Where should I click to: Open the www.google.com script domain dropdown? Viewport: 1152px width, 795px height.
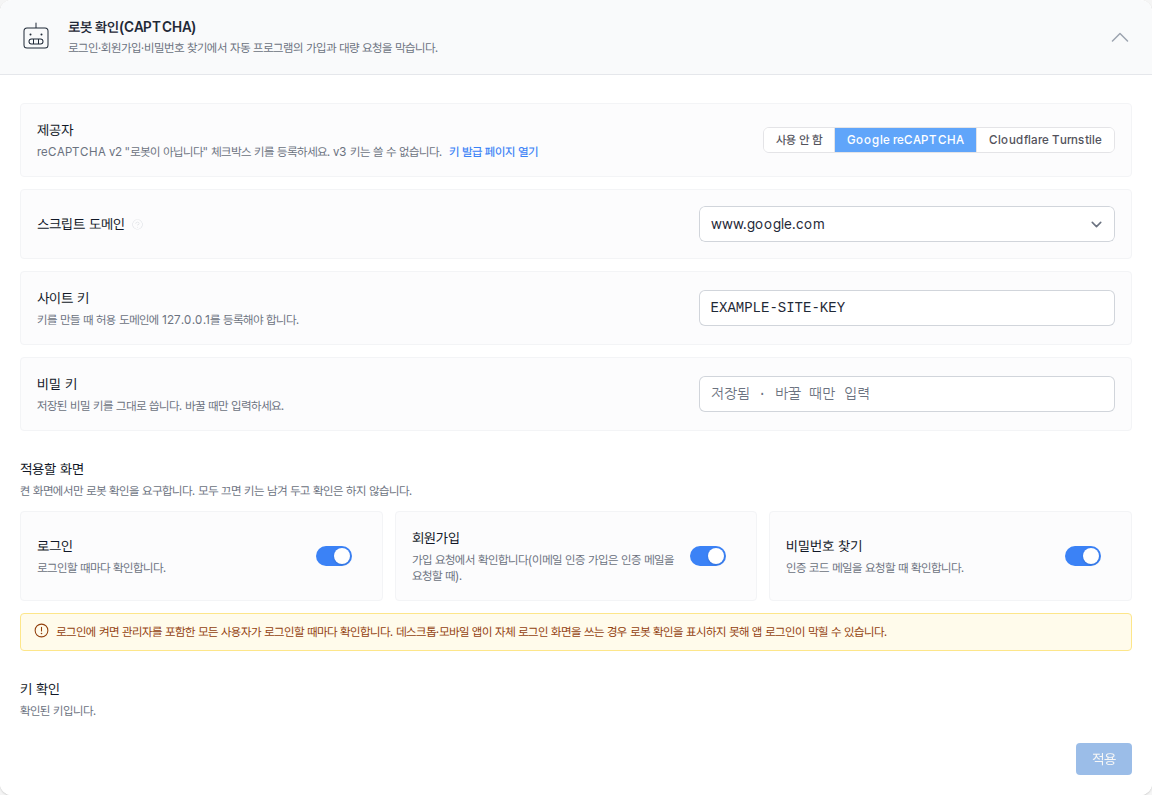click(907, 224)
